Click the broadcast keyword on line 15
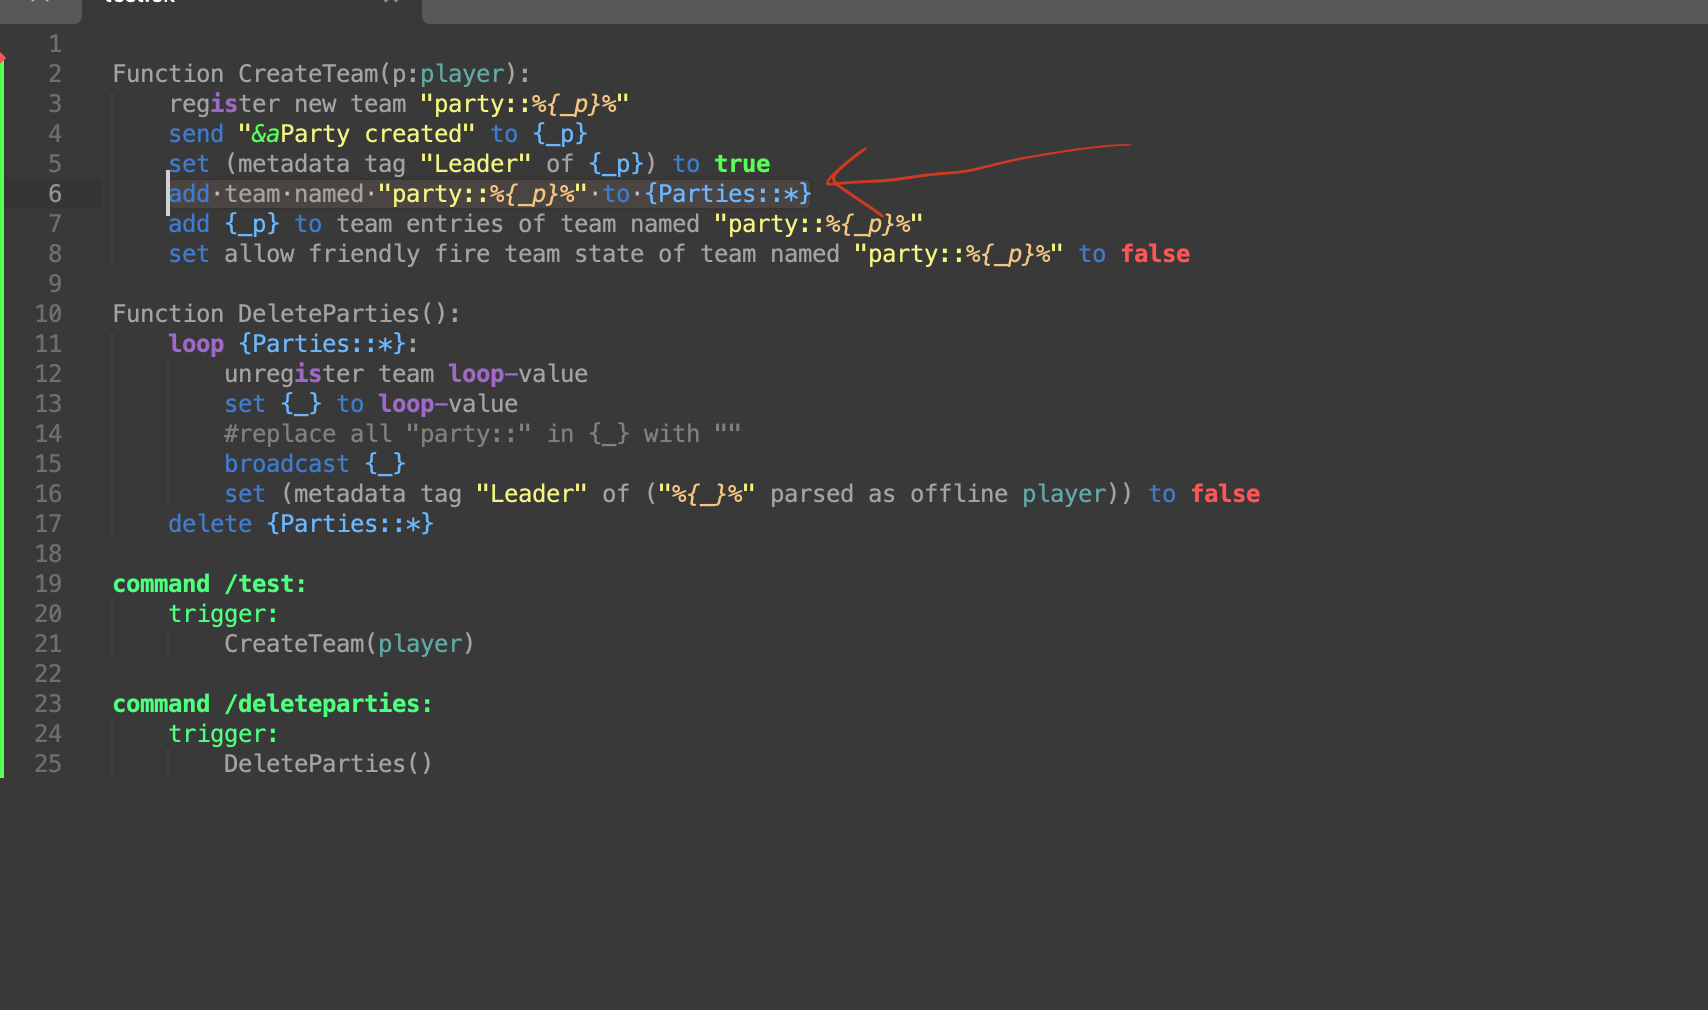The height and width of the screenshot is (1010, 1708). pyautogui.click(x=286, y=463)
